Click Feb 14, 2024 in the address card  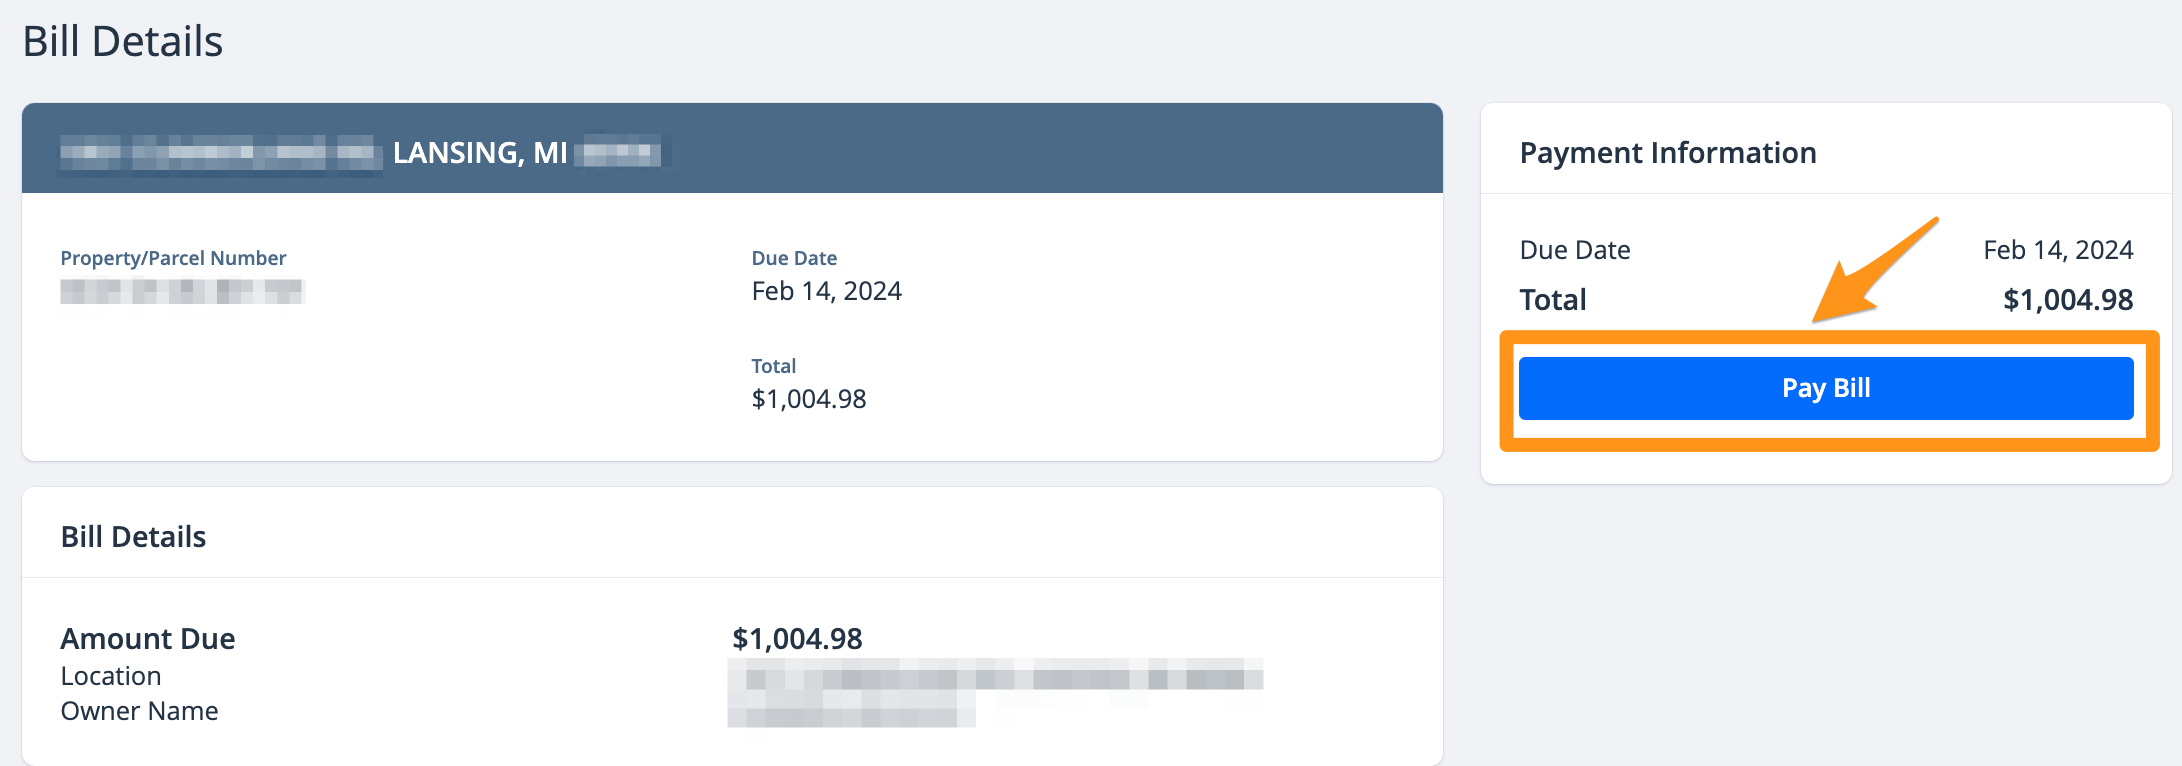(x=826, y=291)
